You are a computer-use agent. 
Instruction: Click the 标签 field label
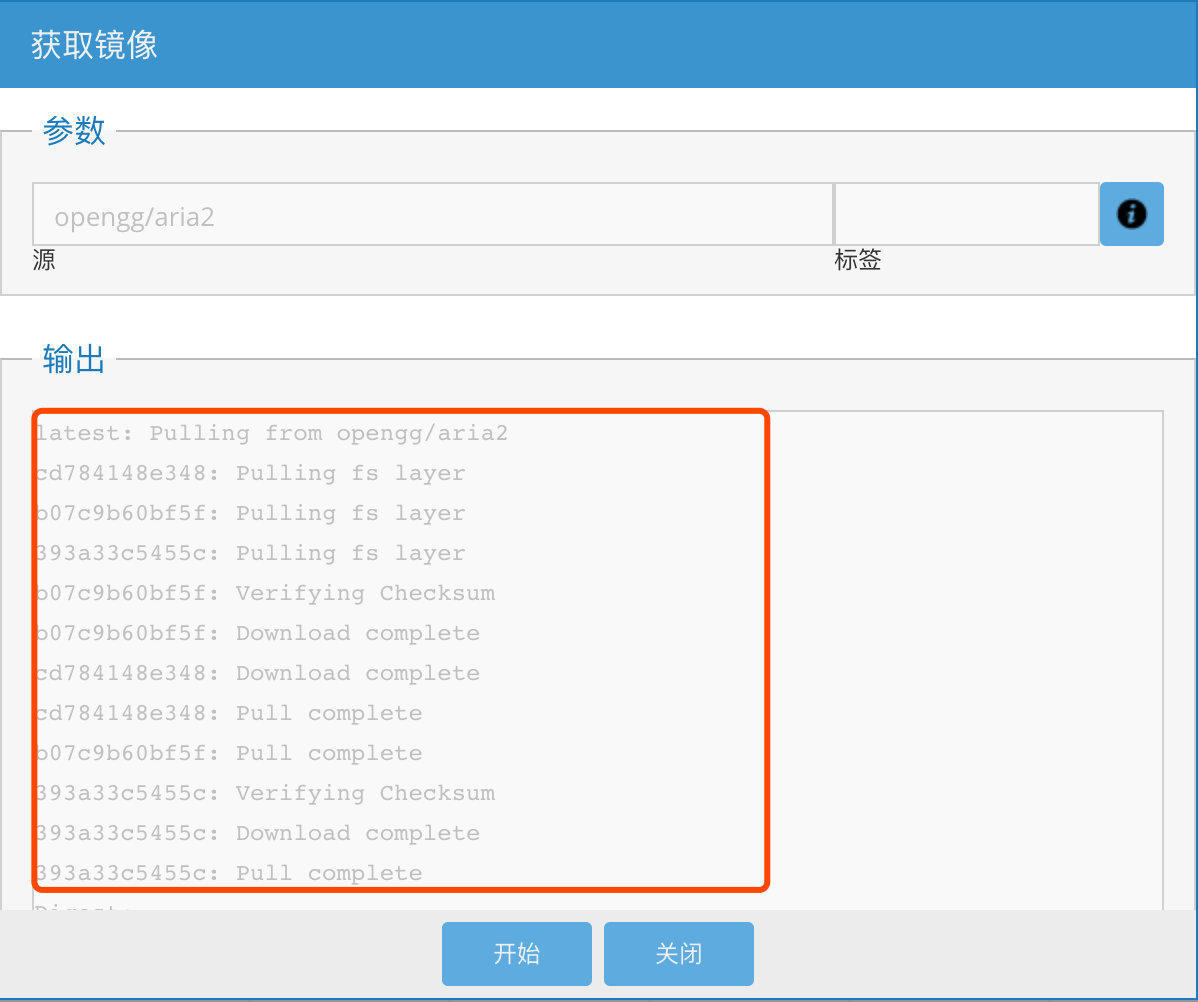857,260
